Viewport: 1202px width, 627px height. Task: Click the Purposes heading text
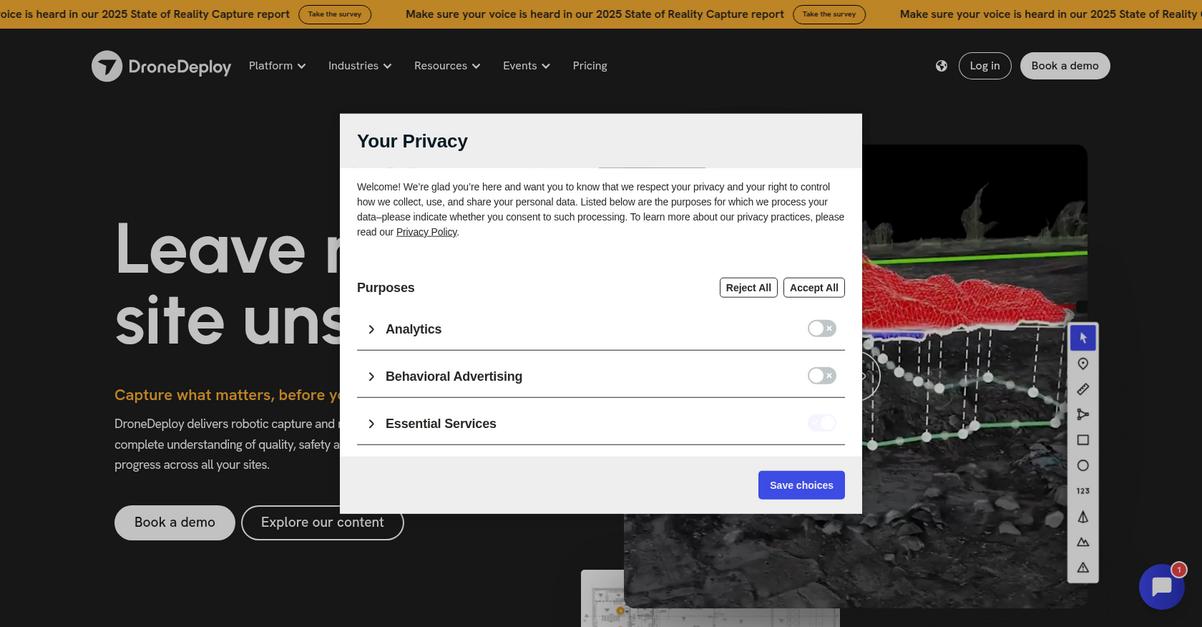[x=386, y=288]
